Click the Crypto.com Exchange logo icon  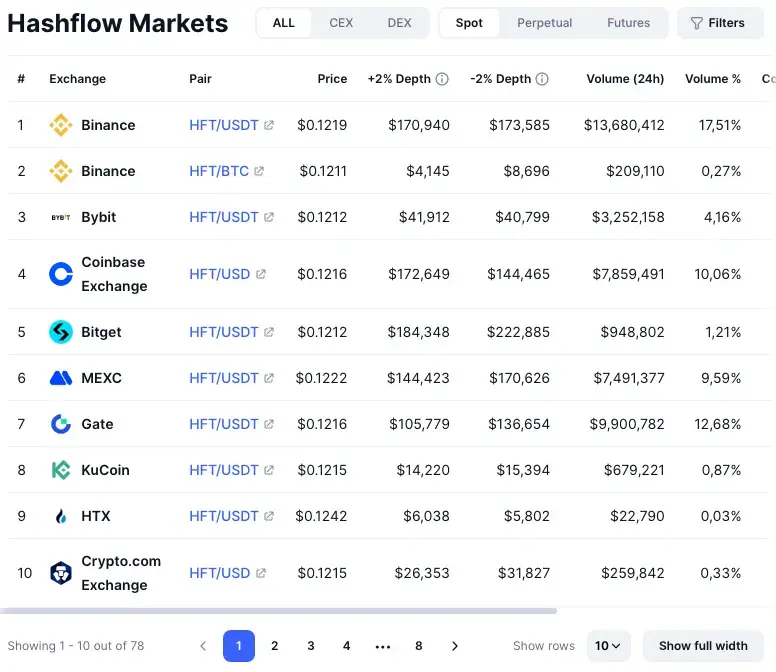click(x=61, y=573)
